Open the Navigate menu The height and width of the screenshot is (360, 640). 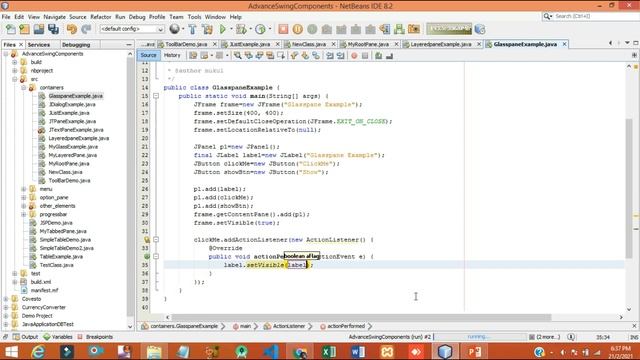[54, 17]
